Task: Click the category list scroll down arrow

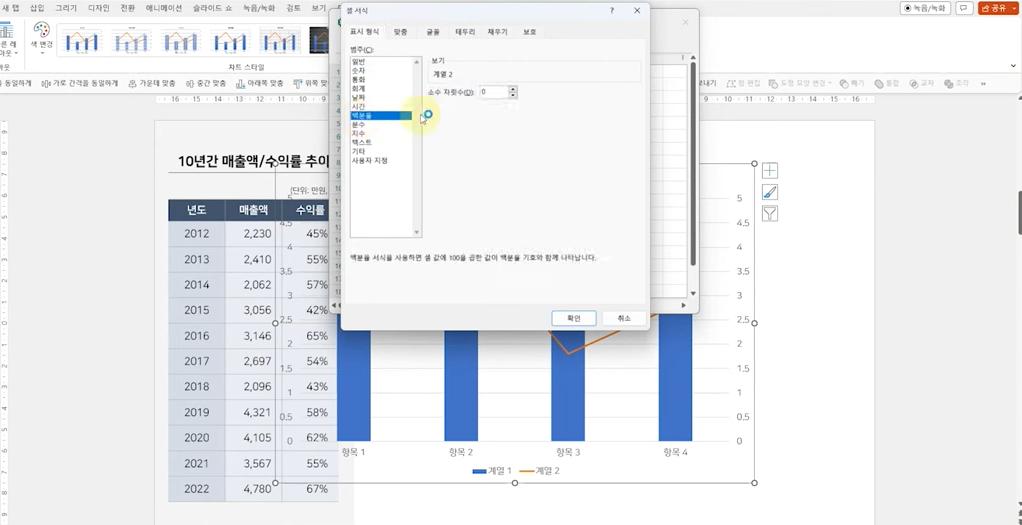Action: [x=417, y=232]
